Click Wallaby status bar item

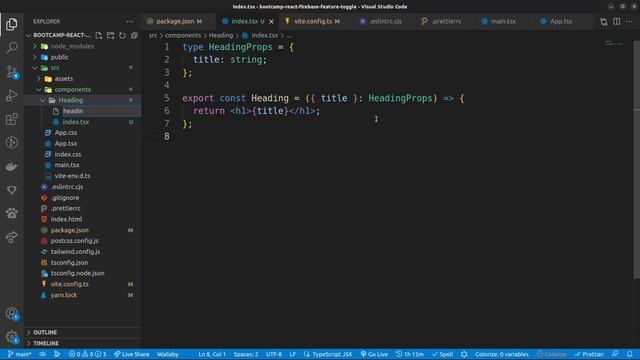coord(168,354)
